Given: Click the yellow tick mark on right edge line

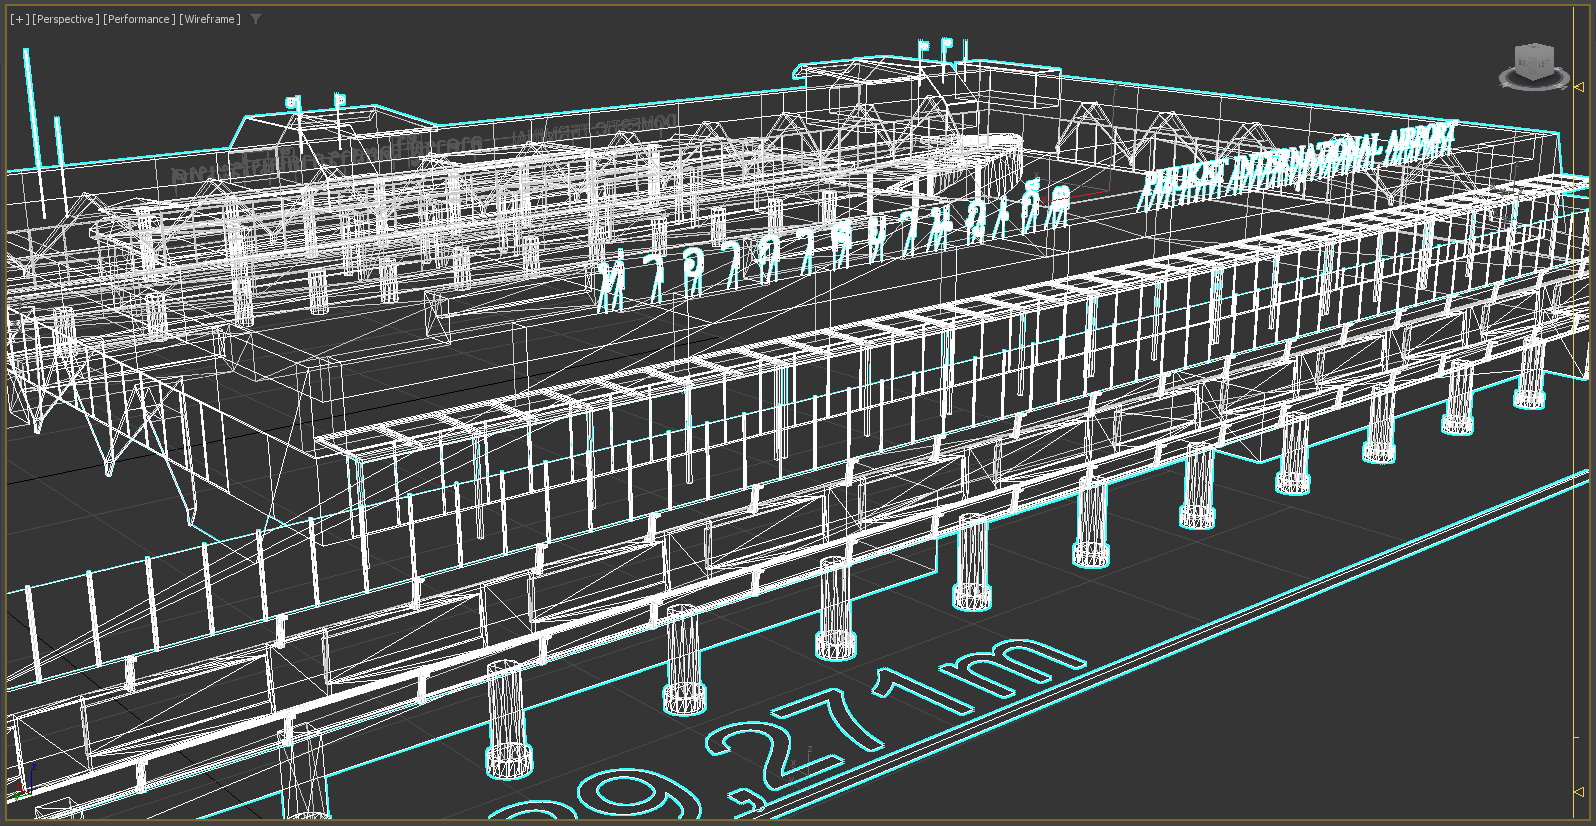Looking at the screenshot, I should 1578,738.
